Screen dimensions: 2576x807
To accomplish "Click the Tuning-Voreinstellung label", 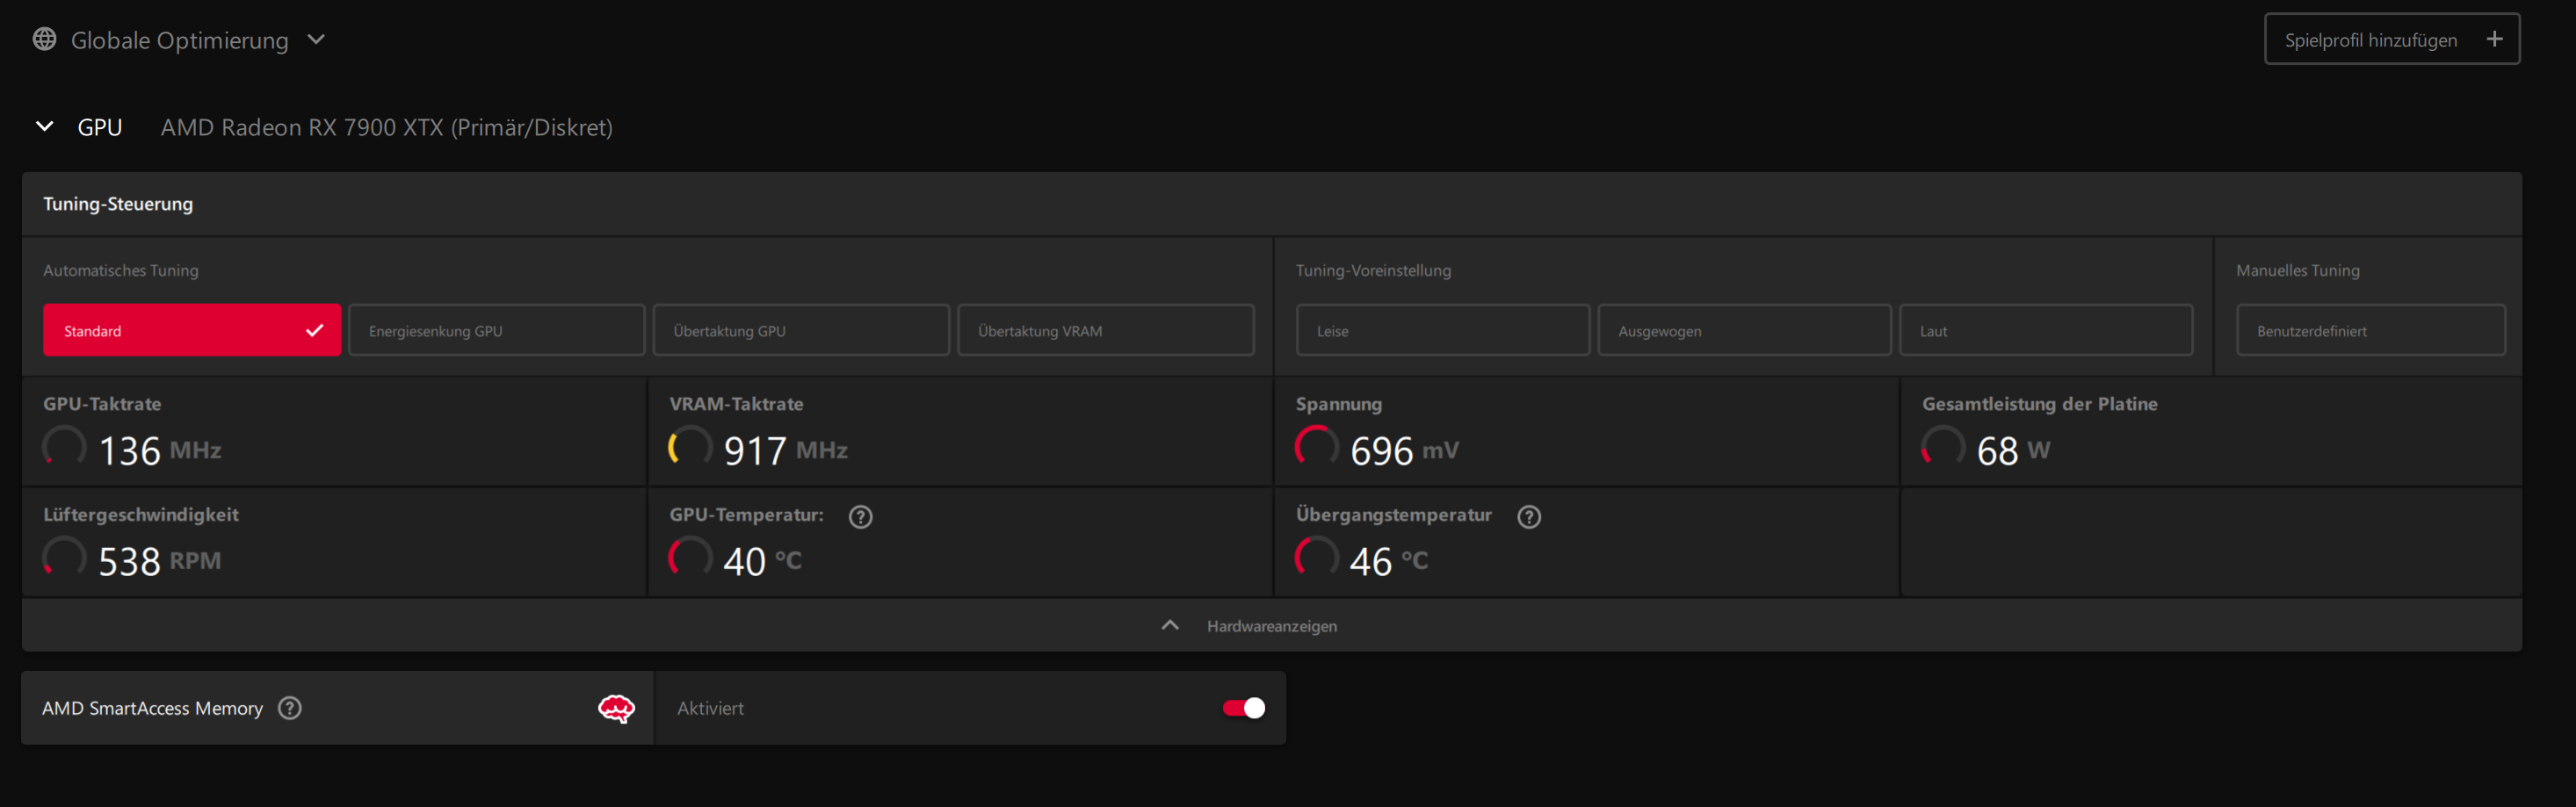I will pos(1373,270).
